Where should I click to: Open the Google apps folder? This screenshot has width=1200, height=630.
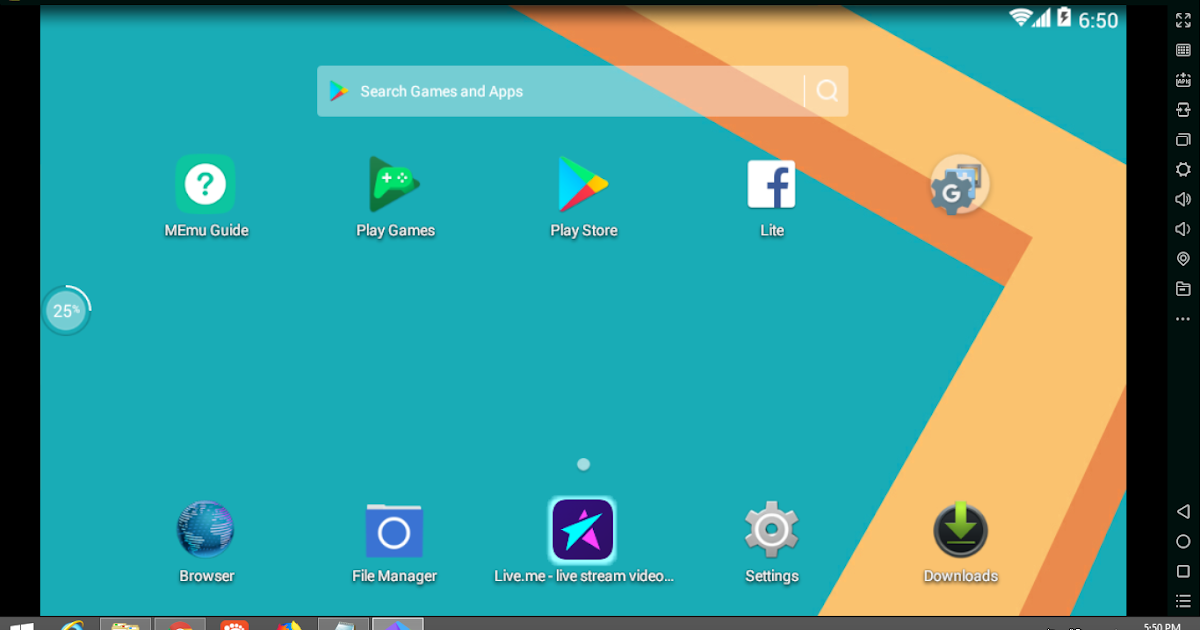(960, 185)
